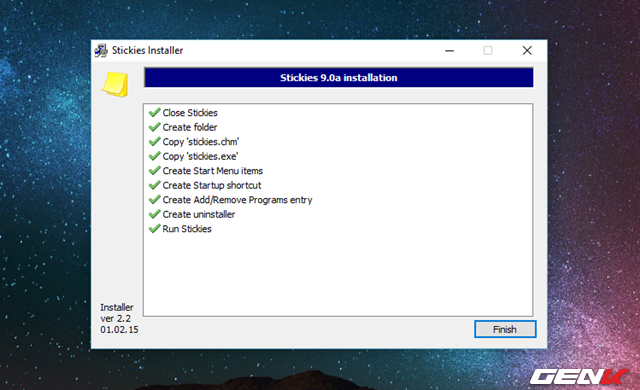The height and width of the screenshot is (390, 640).
Task: Select the 'Create folder' step text
Action: point(190,127)
